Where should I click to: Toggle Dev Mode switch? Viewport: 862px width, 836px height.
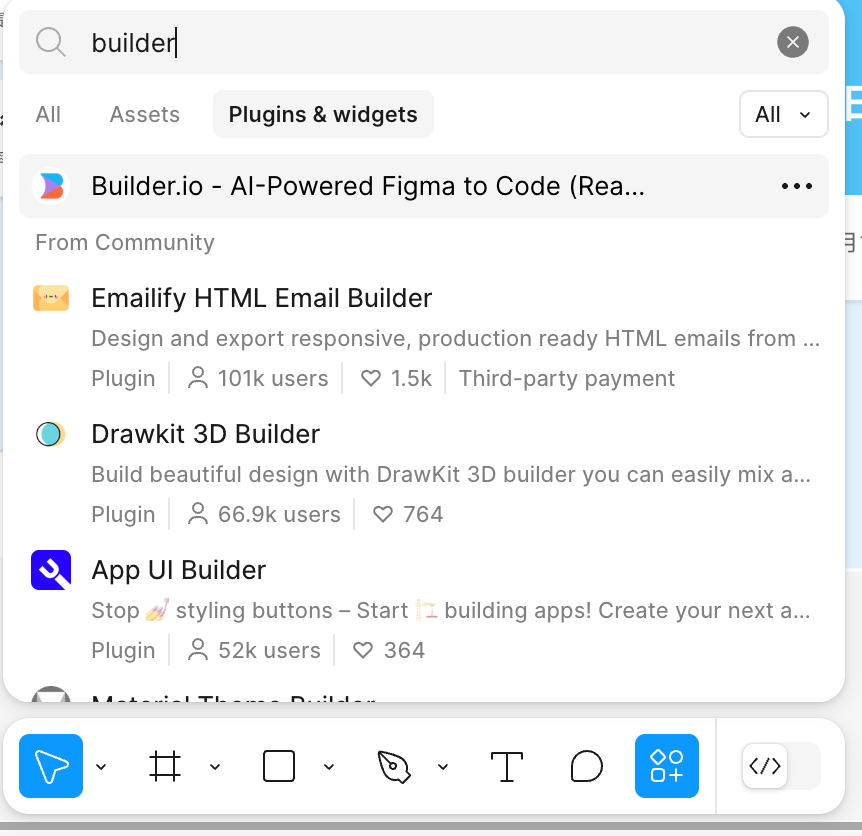pyautogui.click(x=781, y=766)
